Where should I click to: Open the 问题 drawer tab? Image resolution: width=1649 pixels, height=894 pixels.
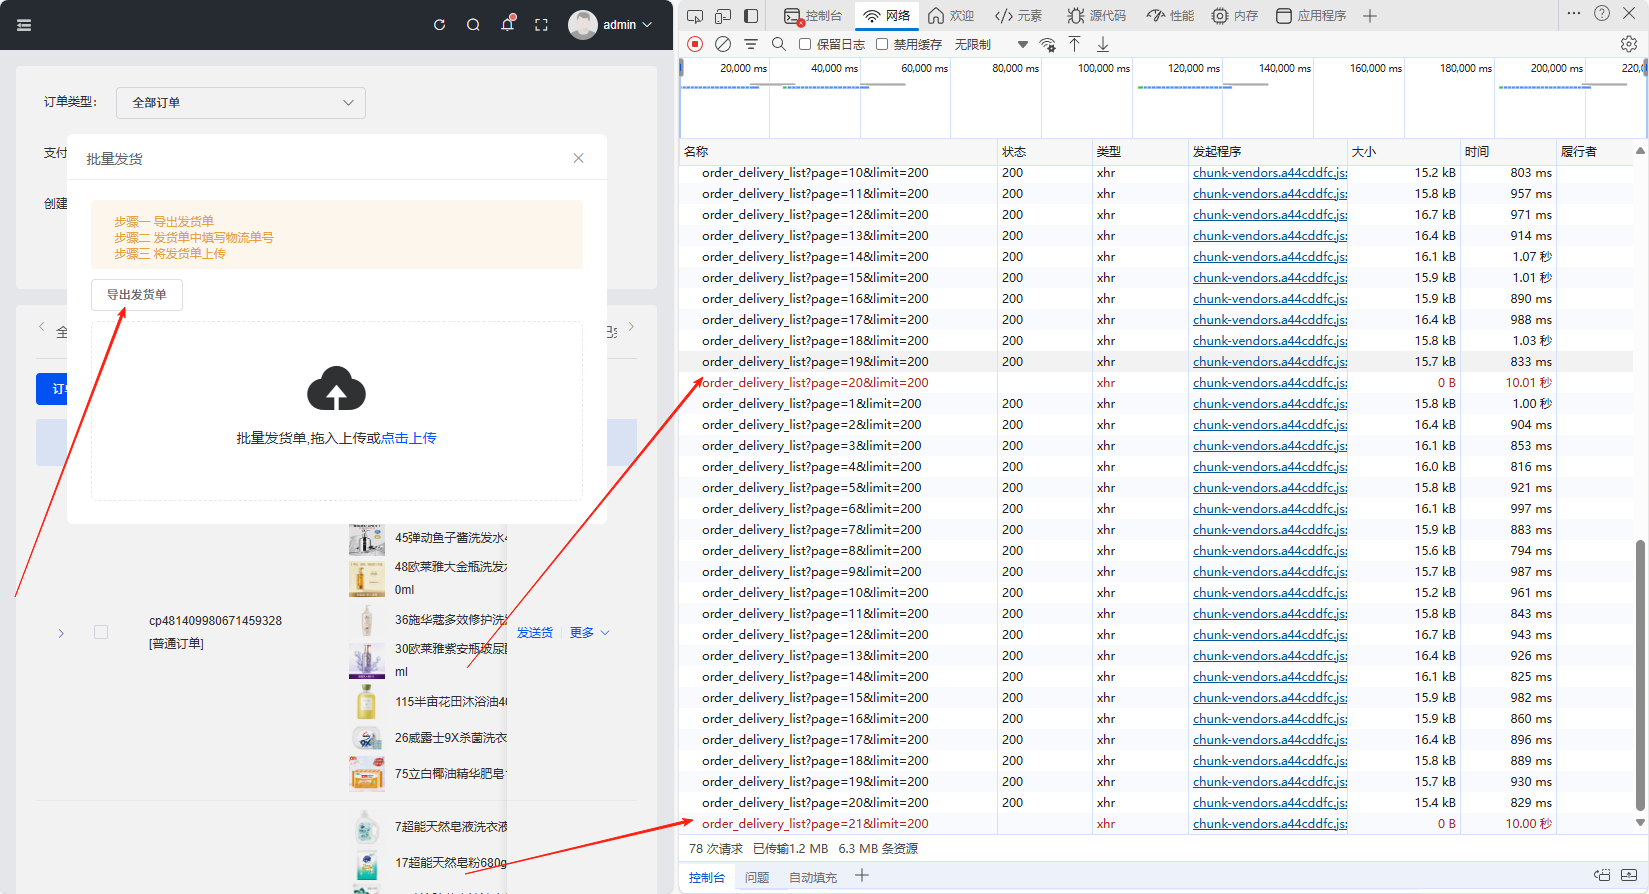tap(757, 877)
